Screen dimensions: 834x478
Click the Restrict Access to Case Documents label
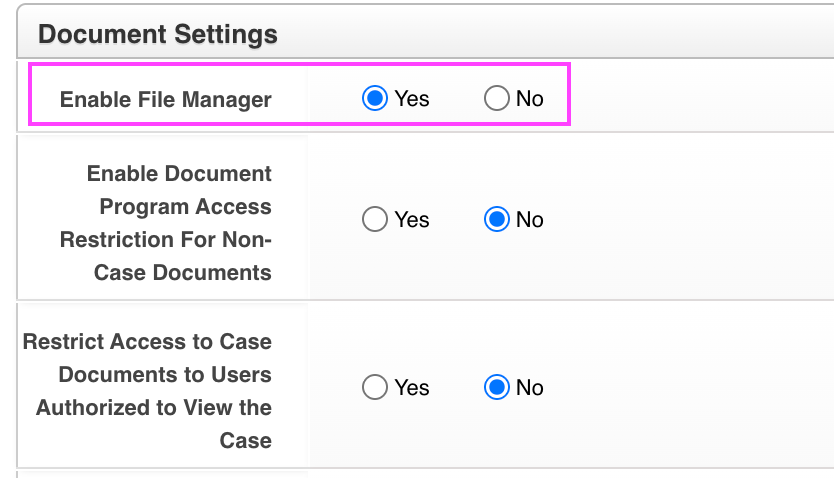coord(148,391)
